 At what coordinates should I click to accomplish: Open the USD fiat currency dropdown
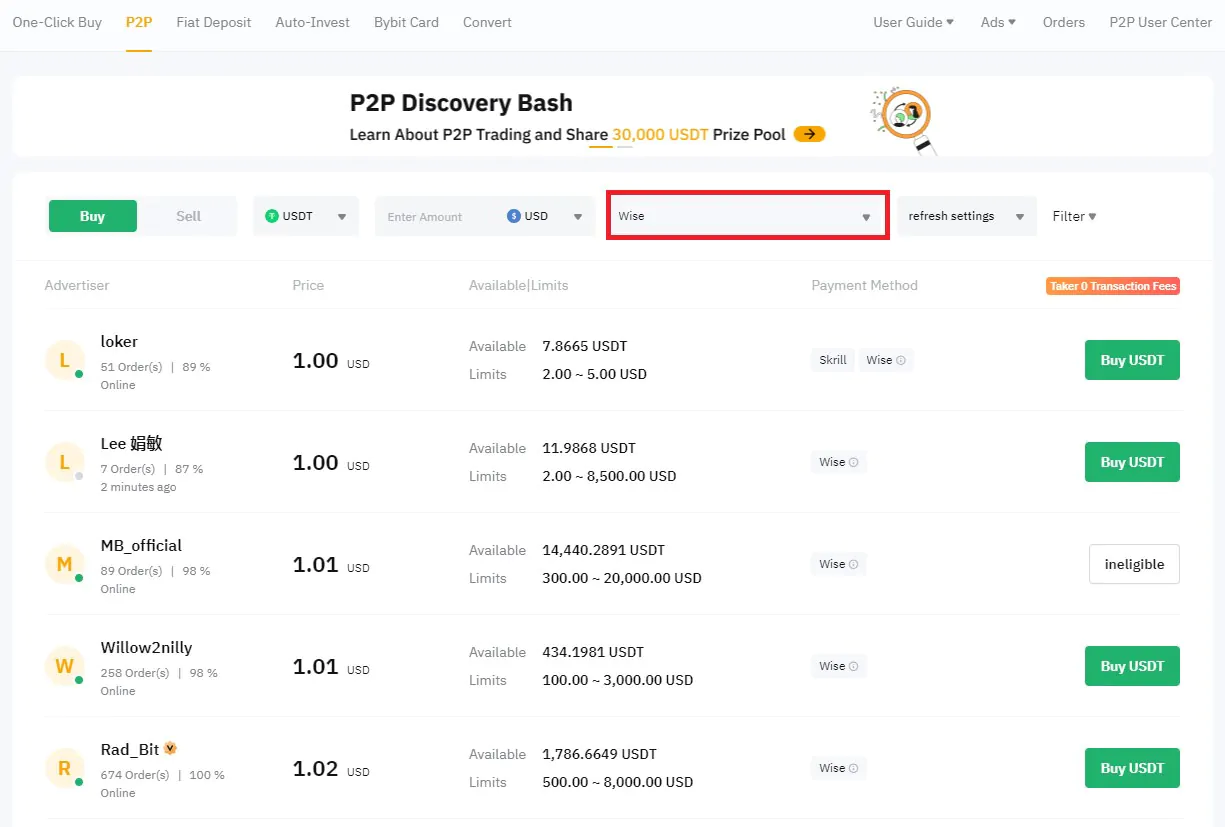(545, 216)
